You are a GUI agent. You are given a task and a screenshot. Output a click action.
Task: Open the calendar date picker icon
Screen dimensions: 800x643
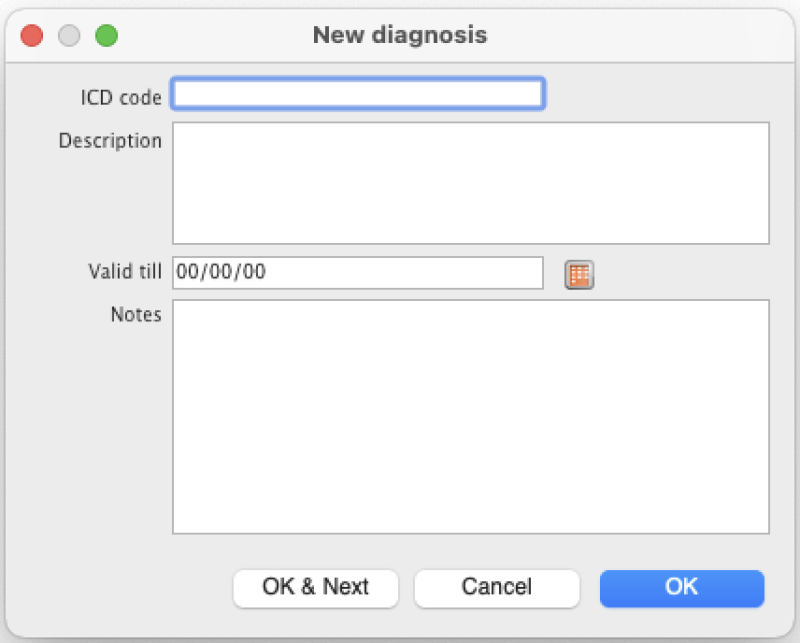click(x=579, y=274)
